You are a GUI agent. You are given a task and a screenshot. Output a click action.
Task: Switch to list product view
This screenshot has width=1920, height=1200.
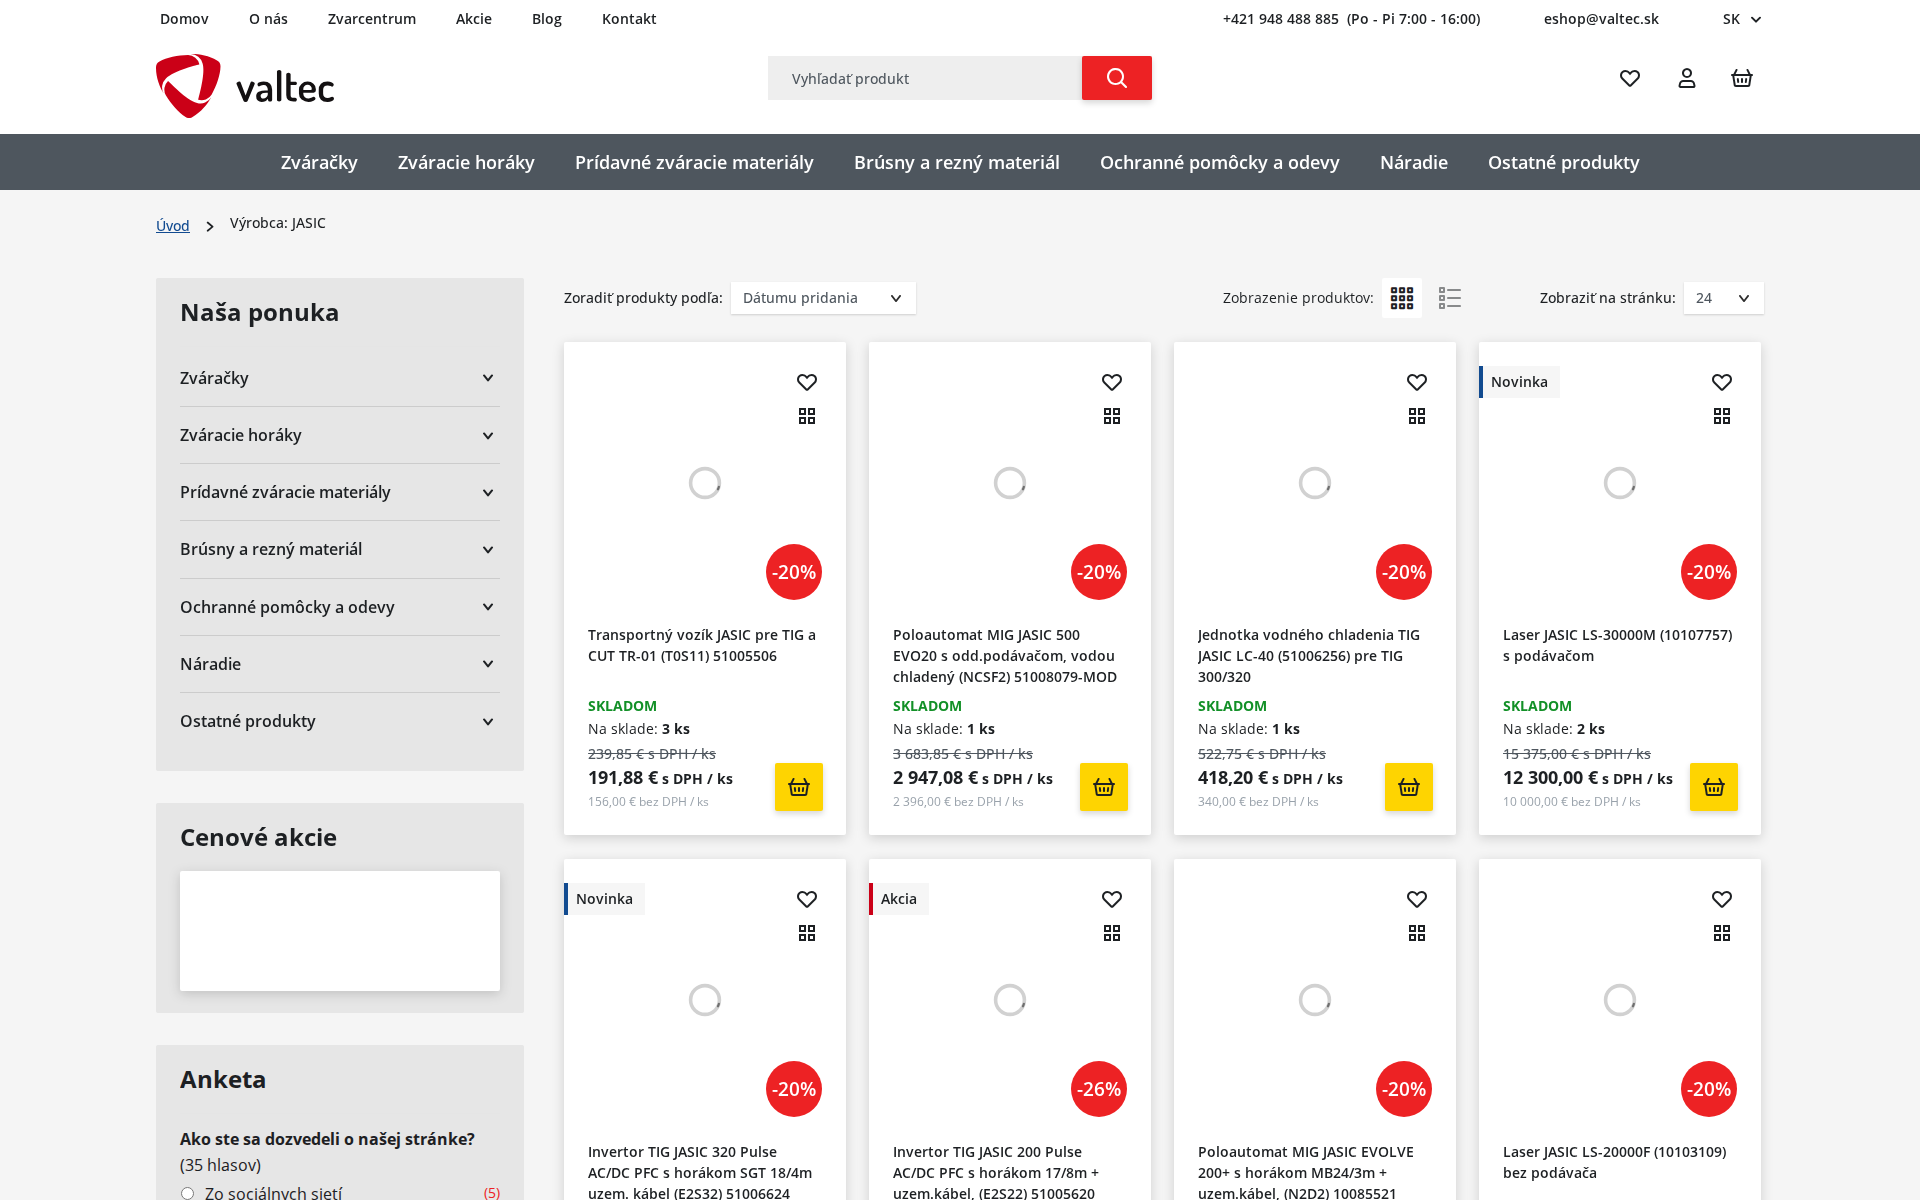coord(1449,298)
